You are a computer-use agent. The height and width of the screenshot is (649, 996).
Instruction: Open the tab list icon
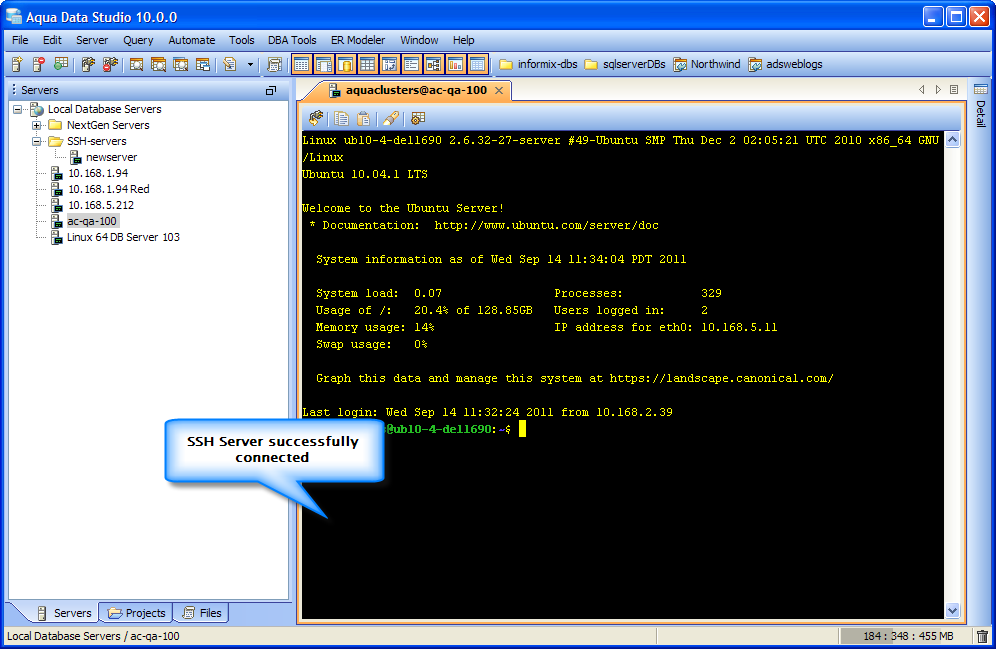953,90
